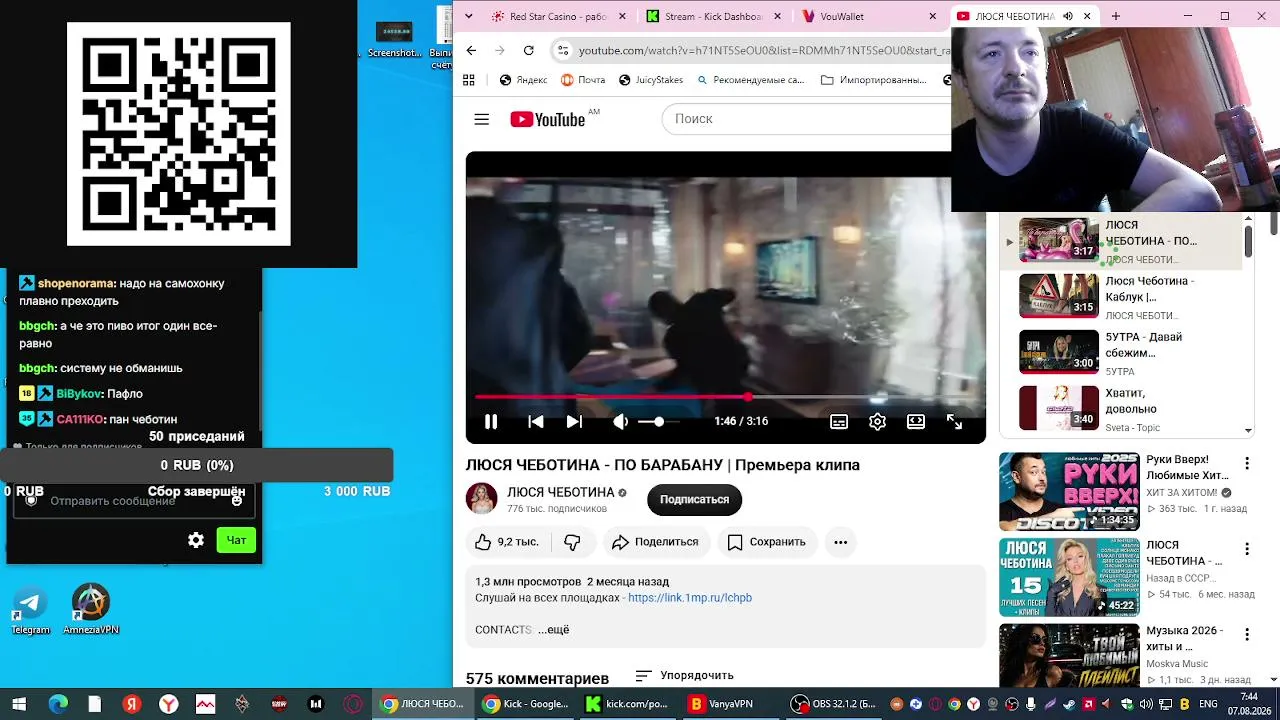Save the video with Сохранить

click(x=766, y=542)
